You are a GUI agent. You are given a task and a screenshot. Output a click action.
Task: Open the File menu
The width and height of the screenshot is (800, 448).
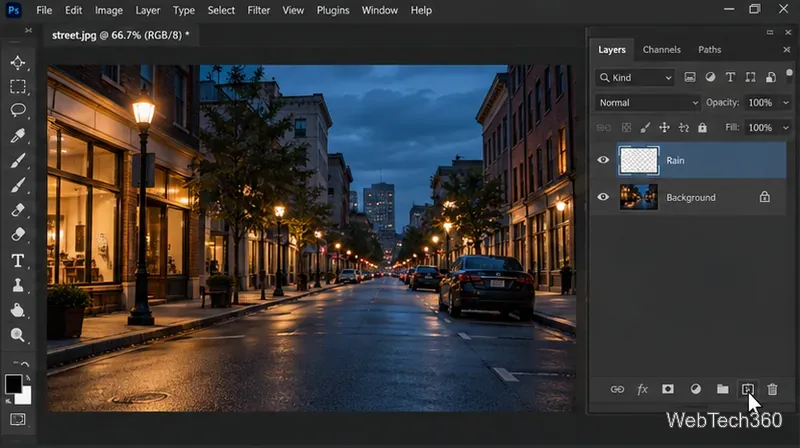44,10
